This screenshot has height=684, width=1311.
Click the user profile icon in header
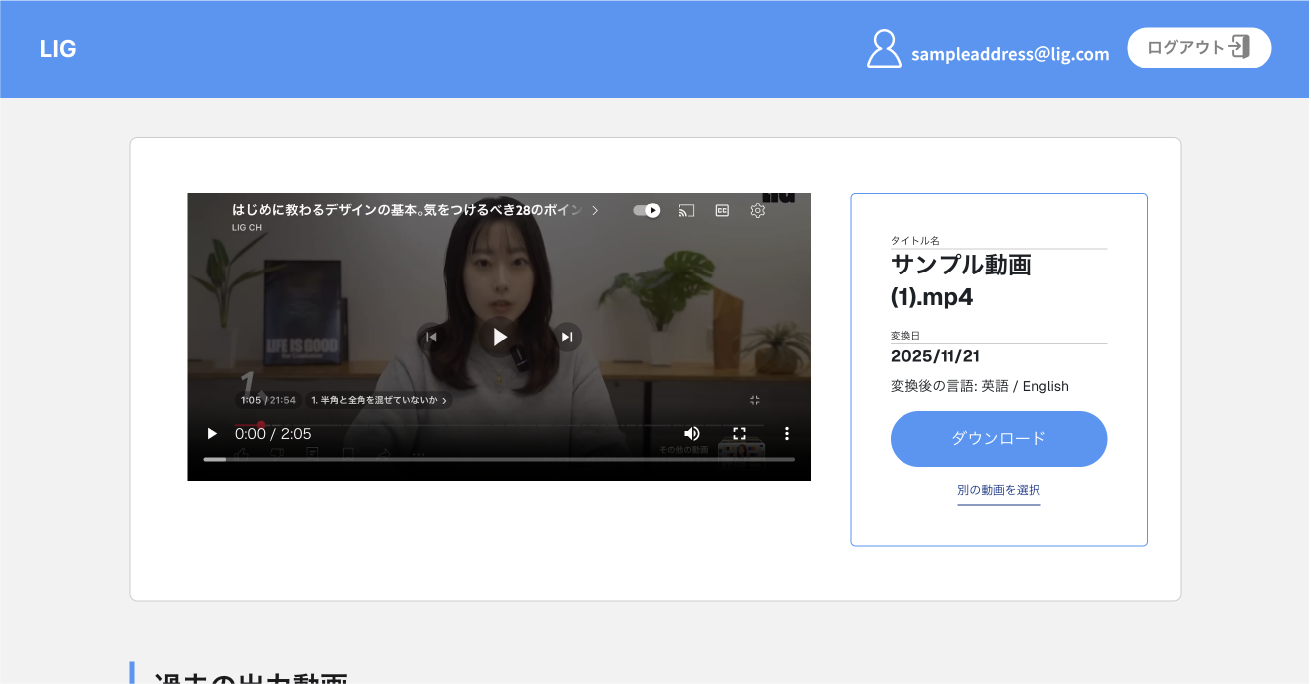[884, 49]
